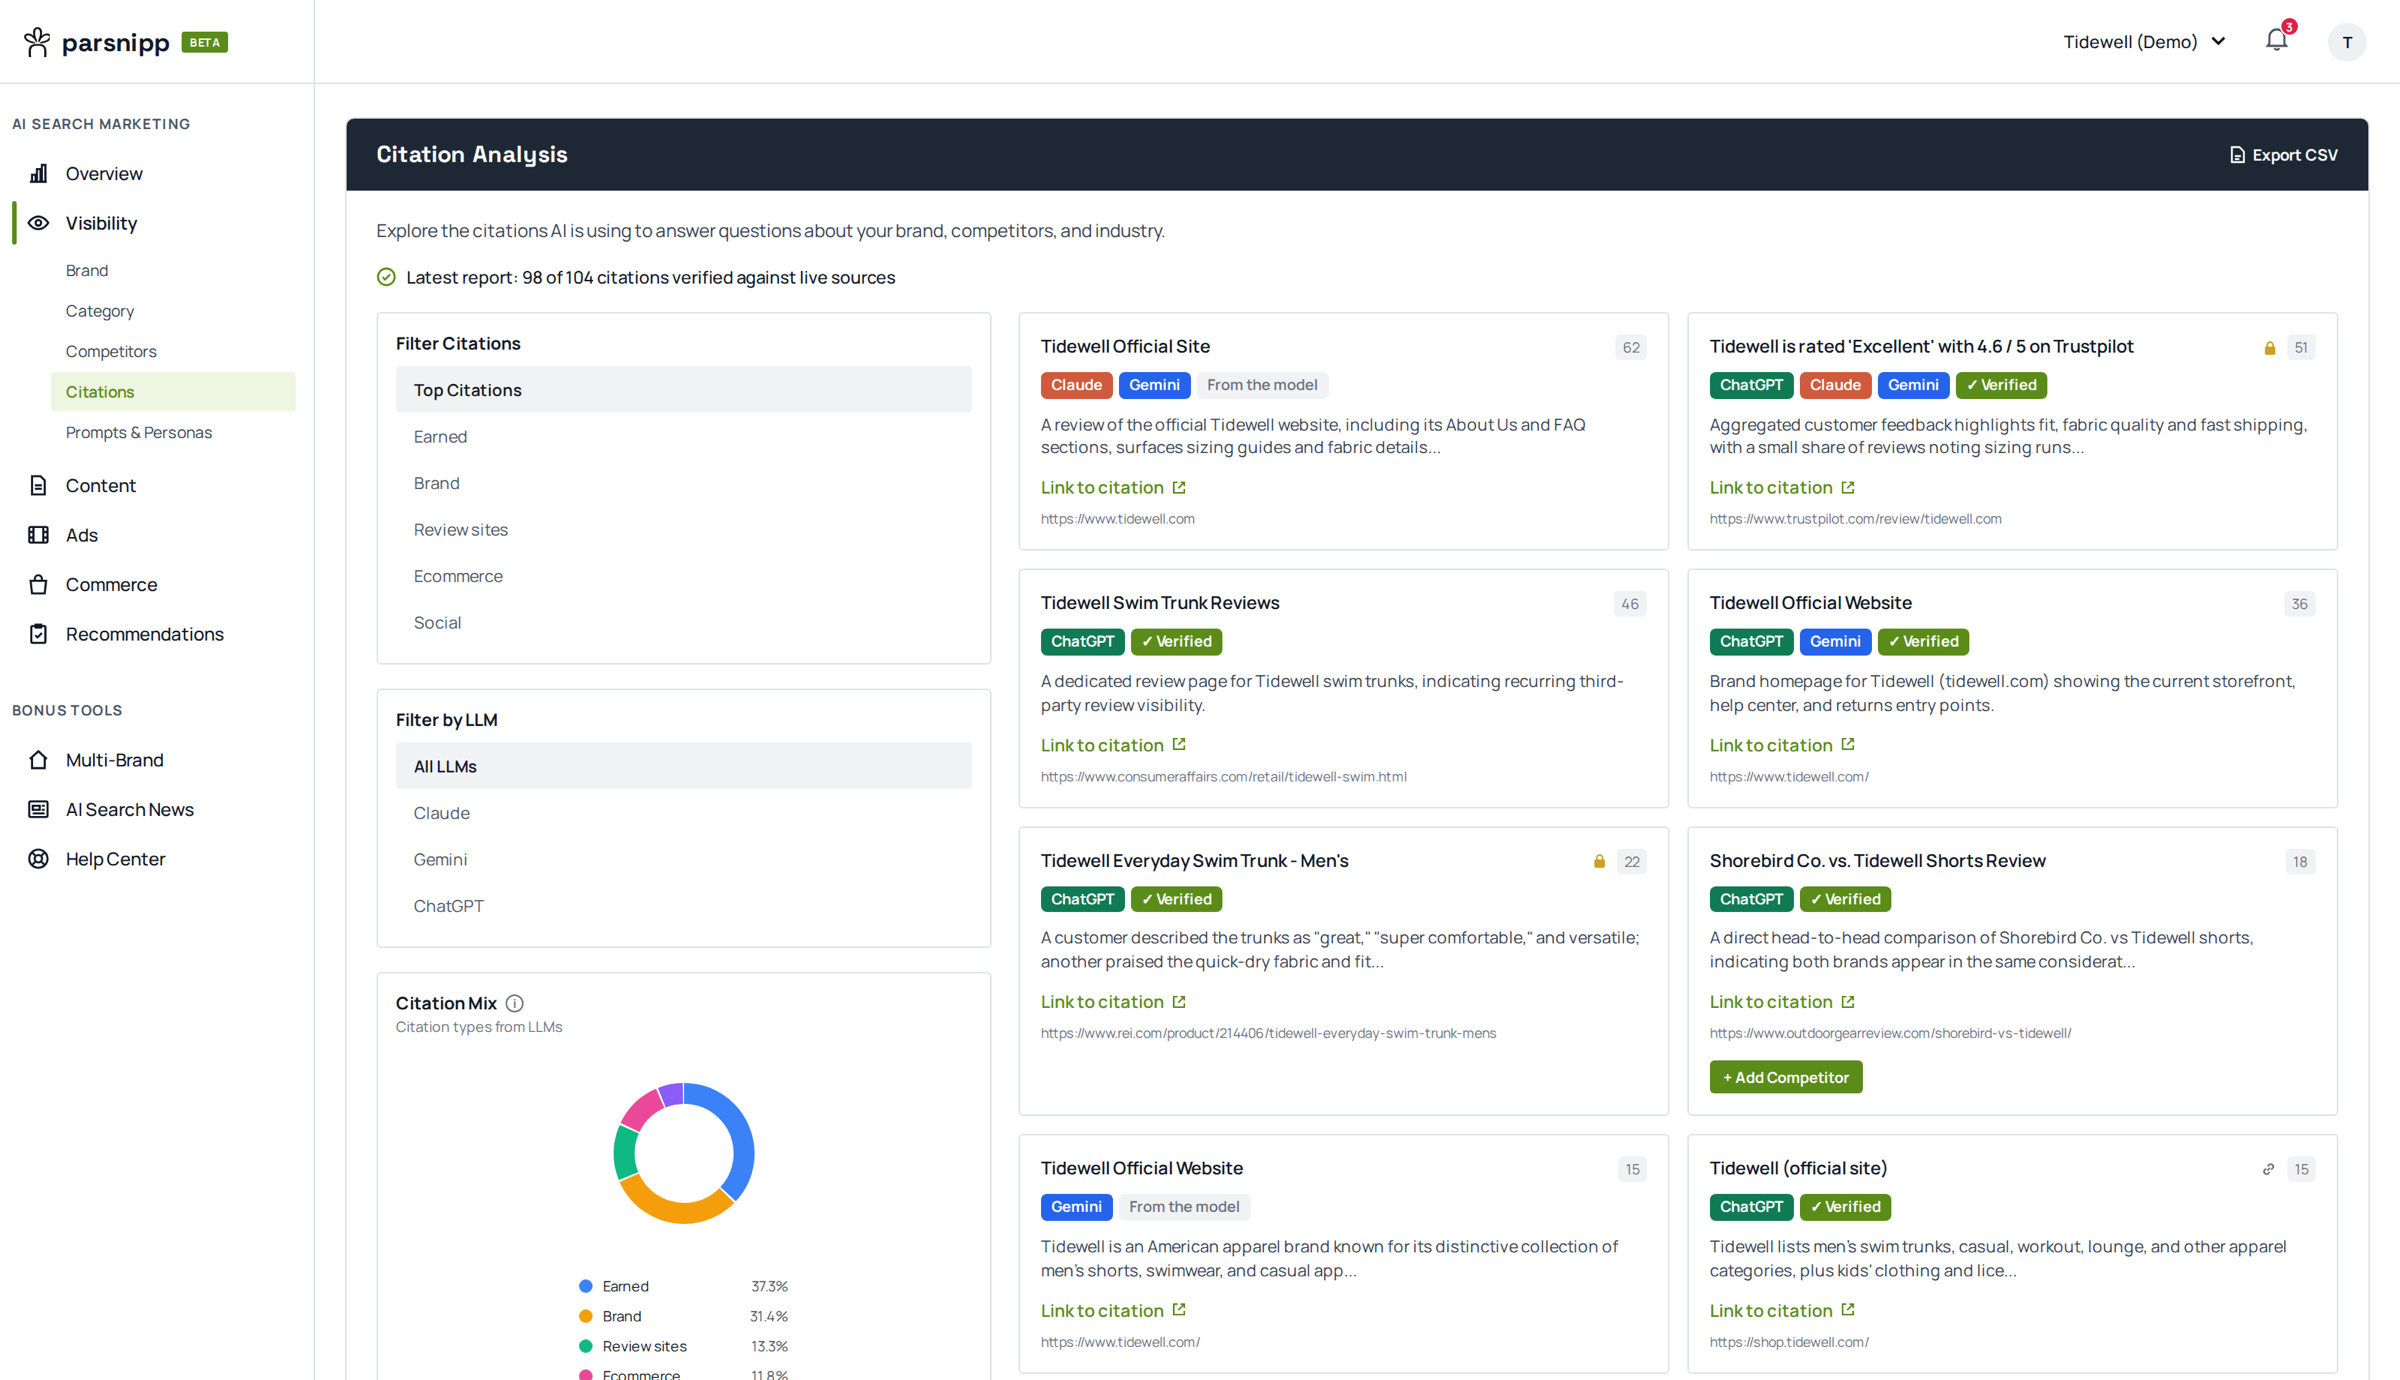Open the Tidewell (Demo) account dropdown
Screen dimensions: 2400x1380
click(x=2145, y=42)
